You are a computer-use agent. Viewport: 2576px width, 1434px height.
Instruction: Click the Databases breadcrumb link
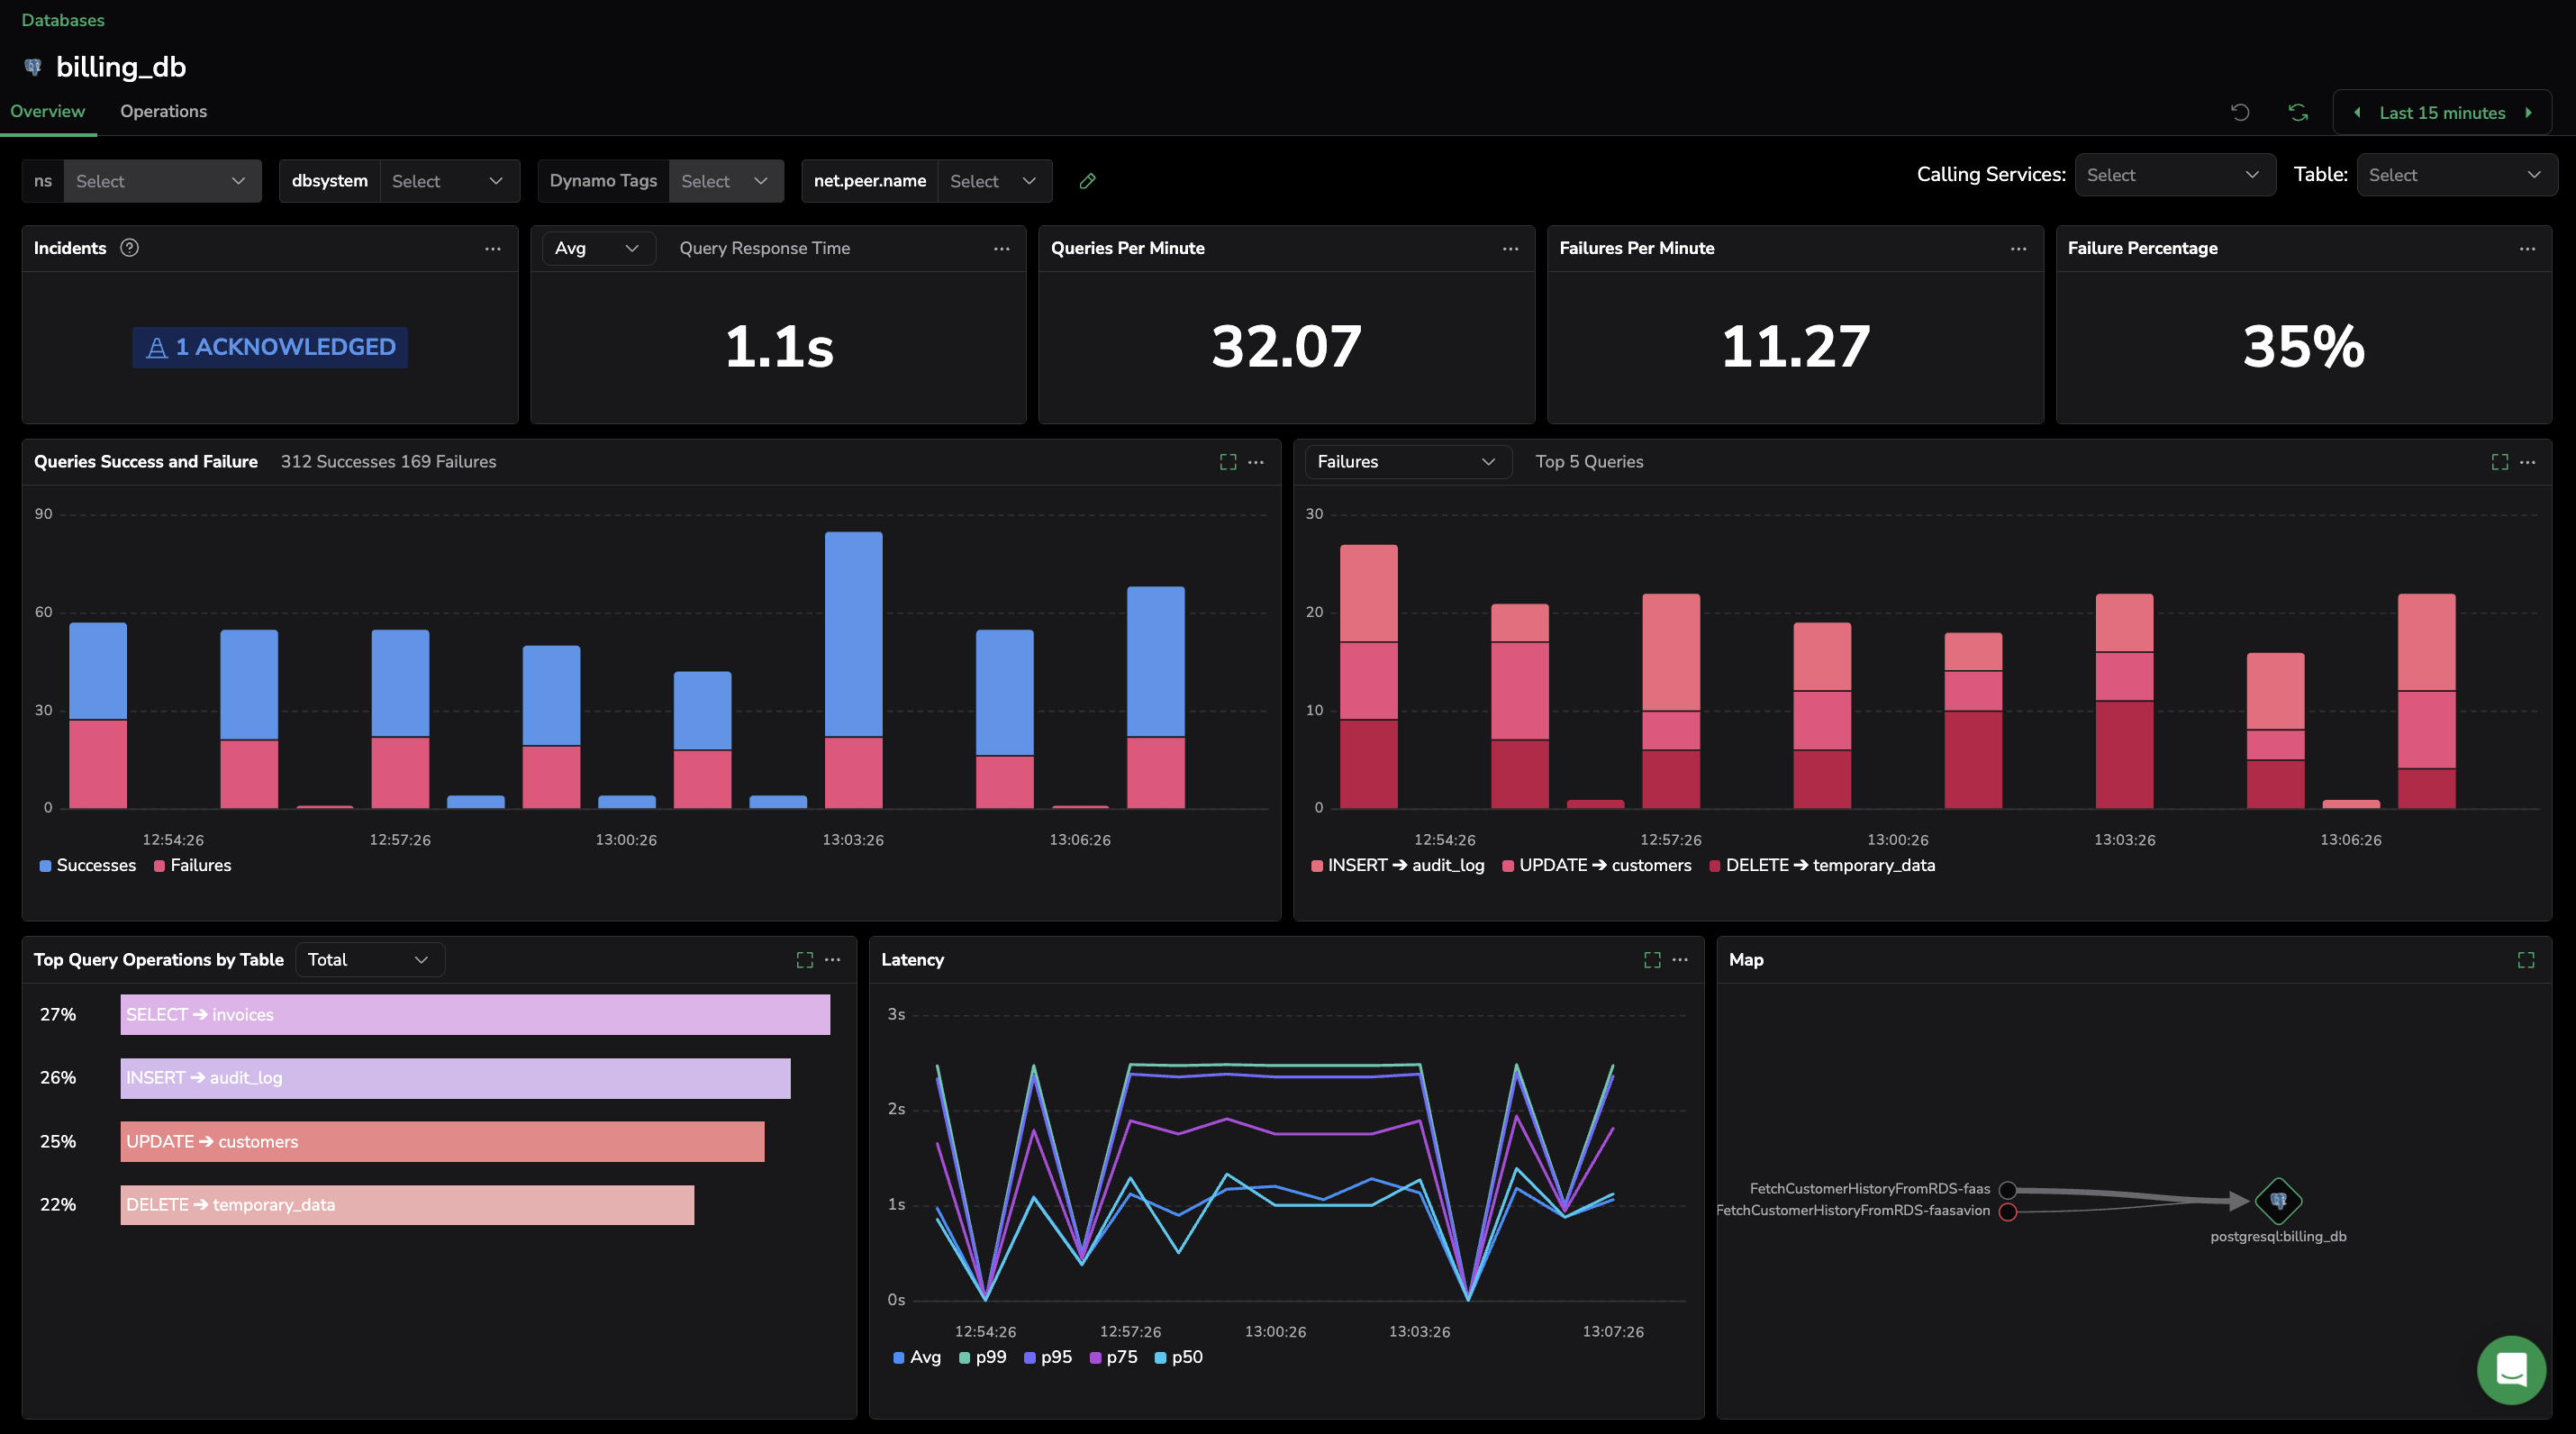pos(63,20)
